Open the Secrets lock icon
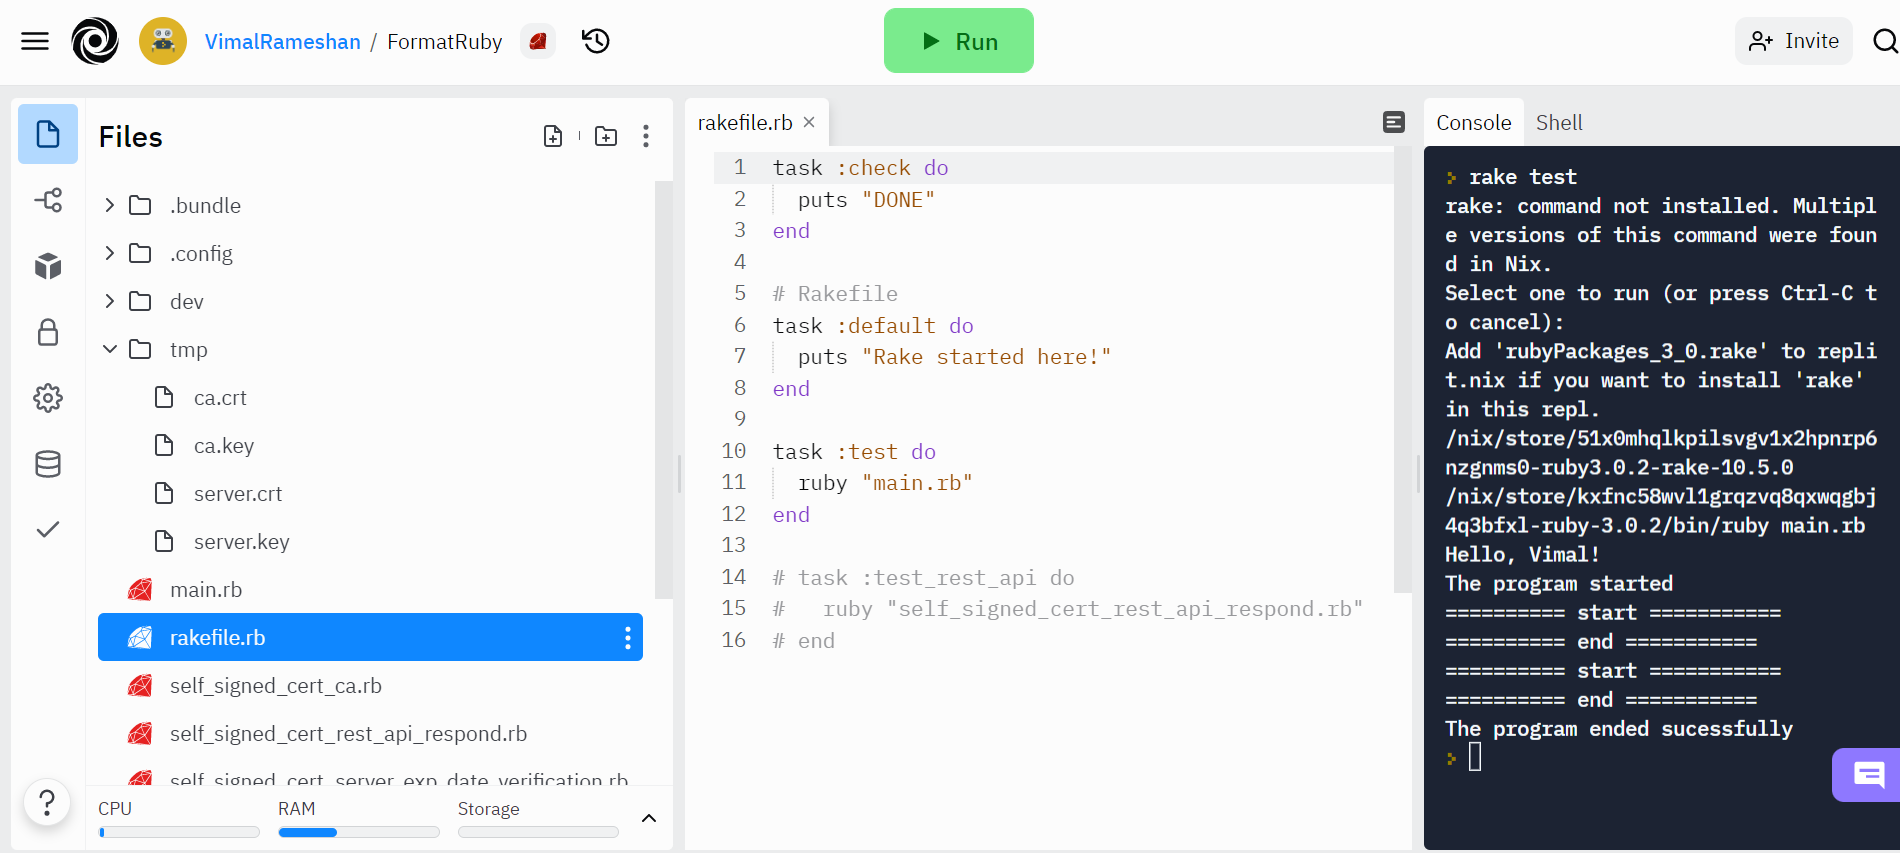The image size is (1900, 853). pos(48,332)
